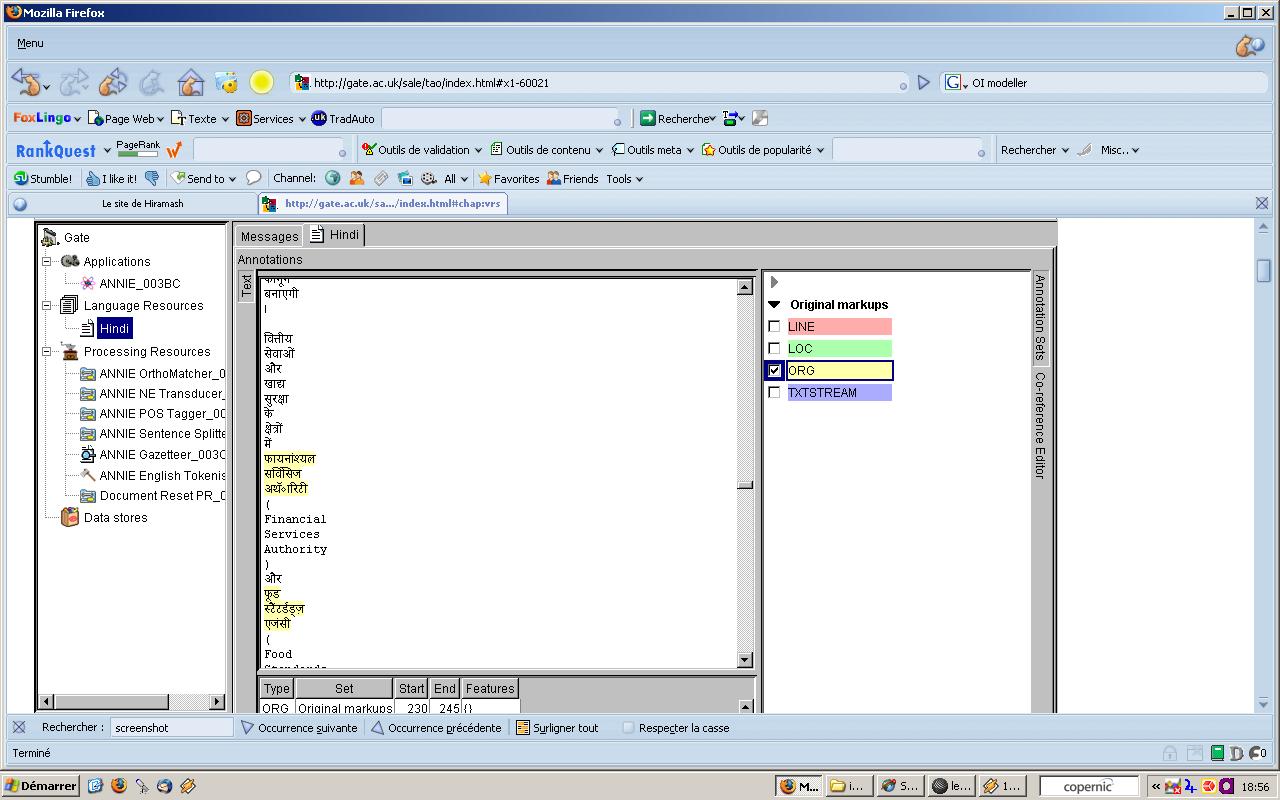Uncheck the ORG annotation checkbox

point(774,370)
